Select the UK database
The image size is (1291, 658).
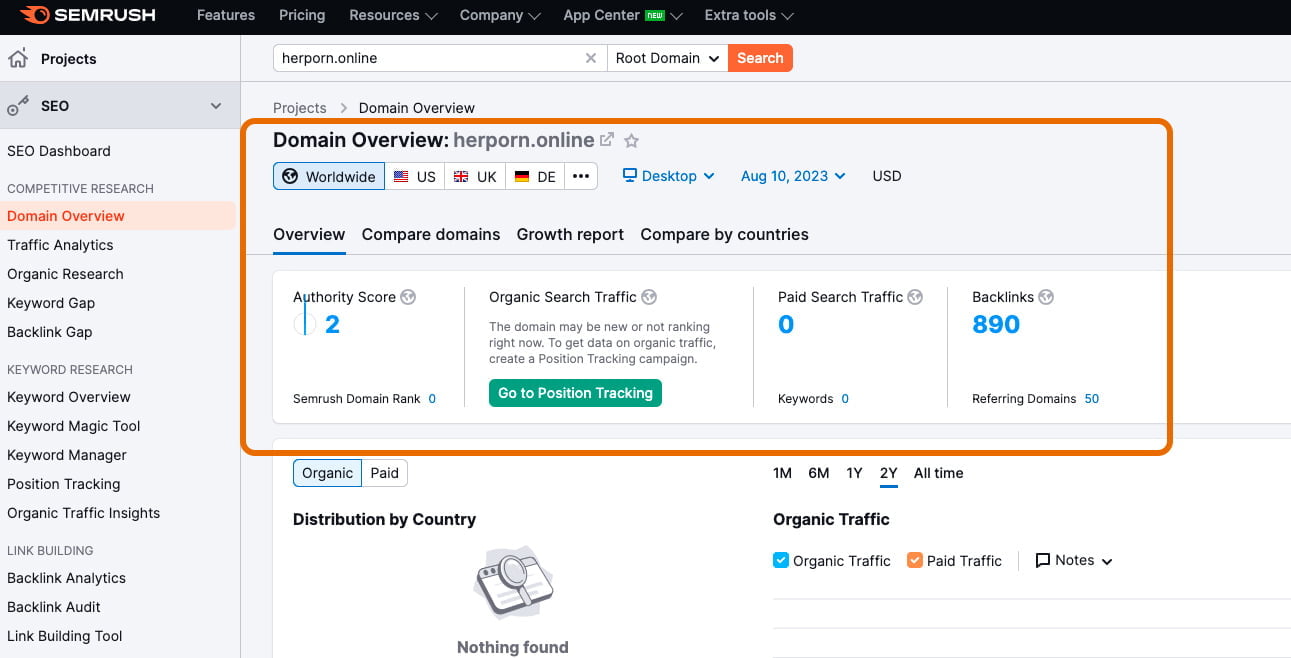pyautogui.click(x=475, y=176)
